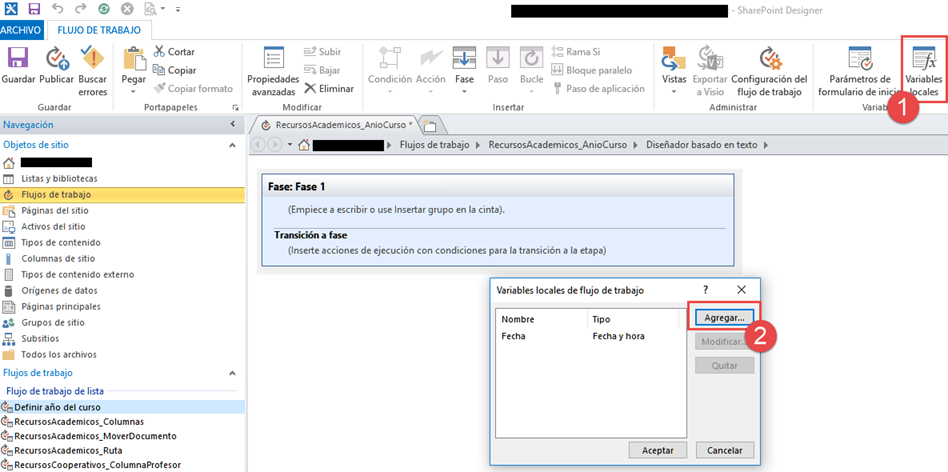This screenshot has width=948, height=472.
Task: Click Agregar... button in dialog
Action: click(x=724, y=317)
